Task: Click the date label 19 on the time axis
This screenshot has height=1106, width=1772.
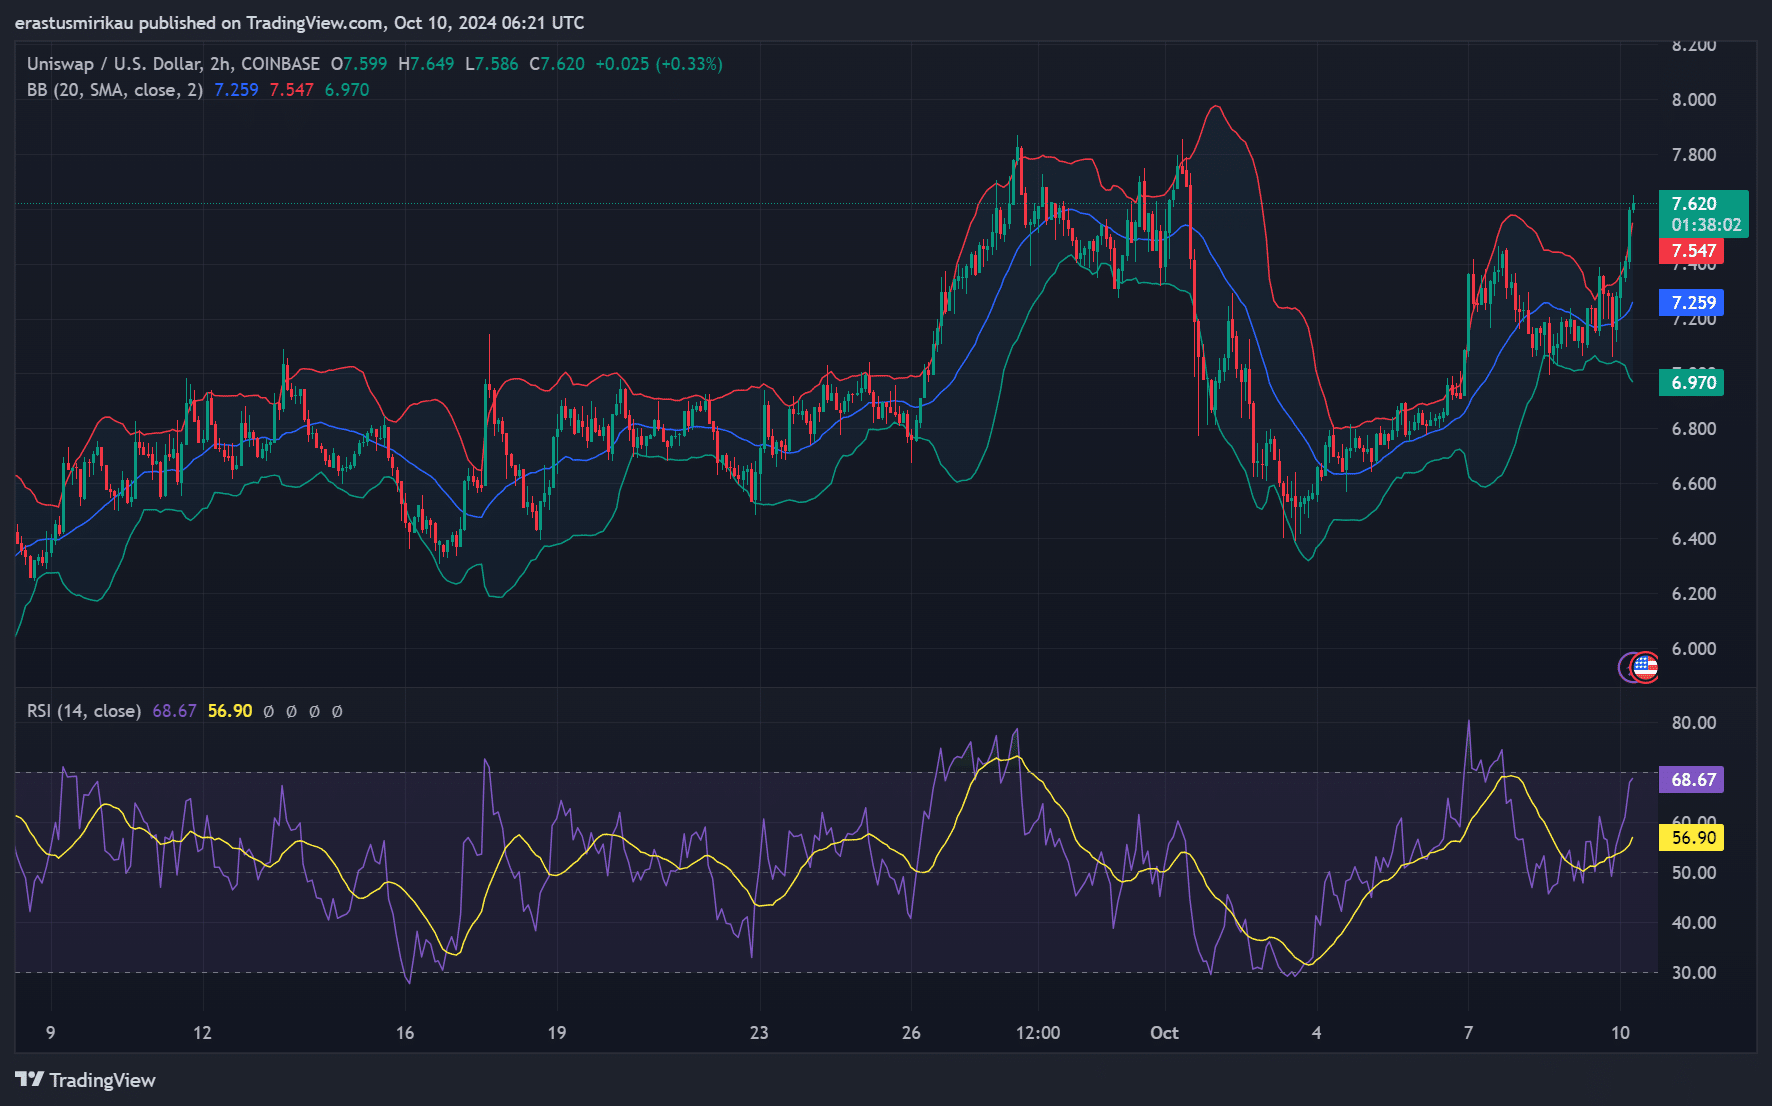Action: [557, 1033]
